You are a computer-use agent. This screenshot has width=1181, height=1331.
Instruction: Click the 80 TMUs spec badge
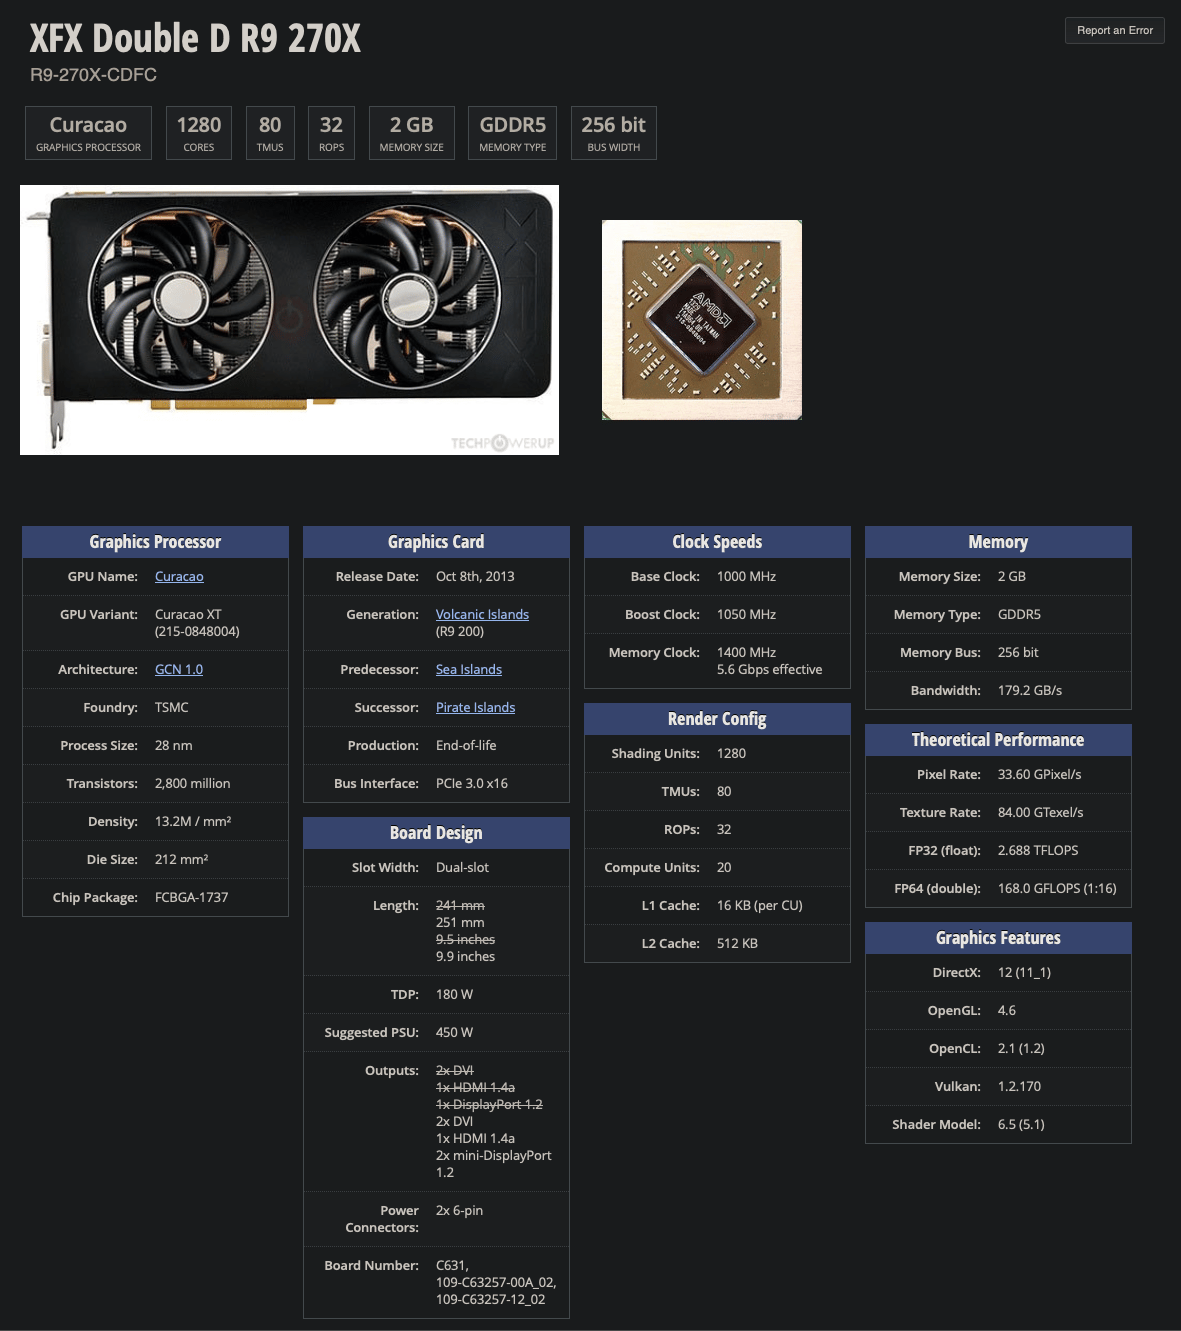[270, 133]
